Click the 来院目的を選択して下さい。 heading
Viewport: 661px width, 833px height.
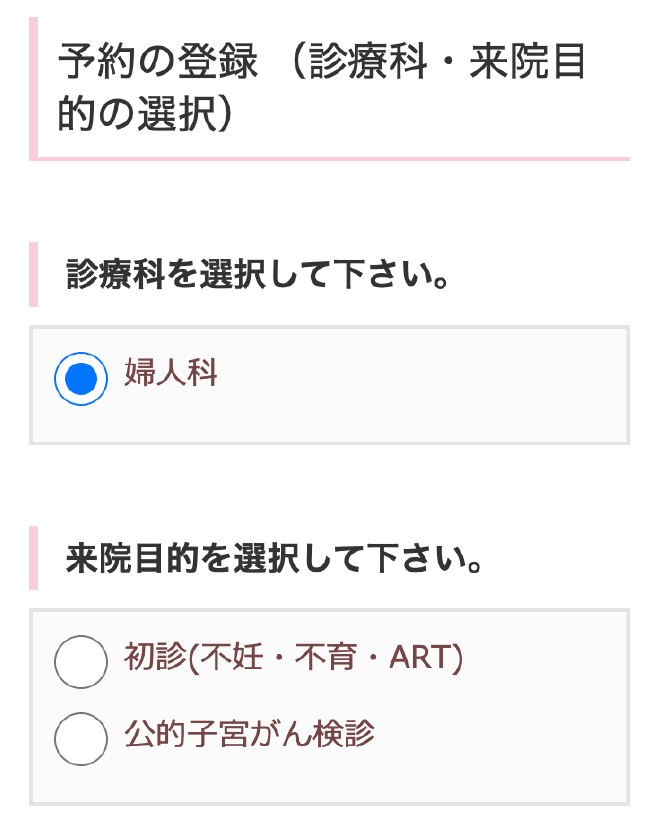click(x=275, y=558)
